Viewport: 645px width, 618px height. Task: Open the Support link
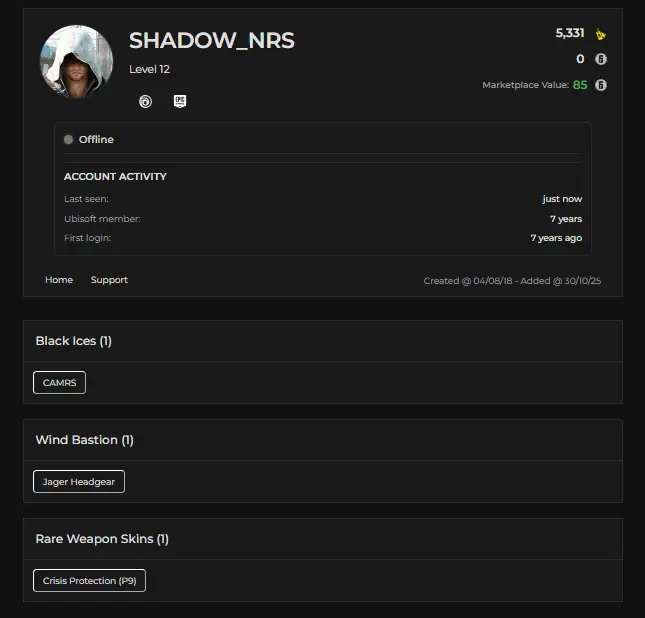[109, 280]
